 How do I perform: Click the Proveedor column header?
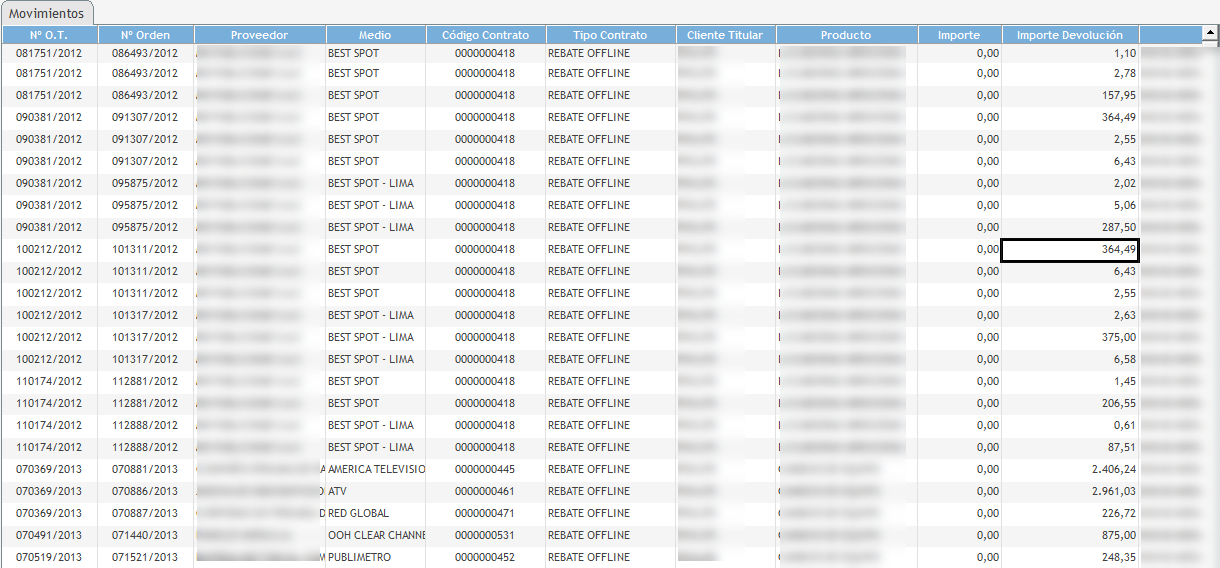[259, 35]
